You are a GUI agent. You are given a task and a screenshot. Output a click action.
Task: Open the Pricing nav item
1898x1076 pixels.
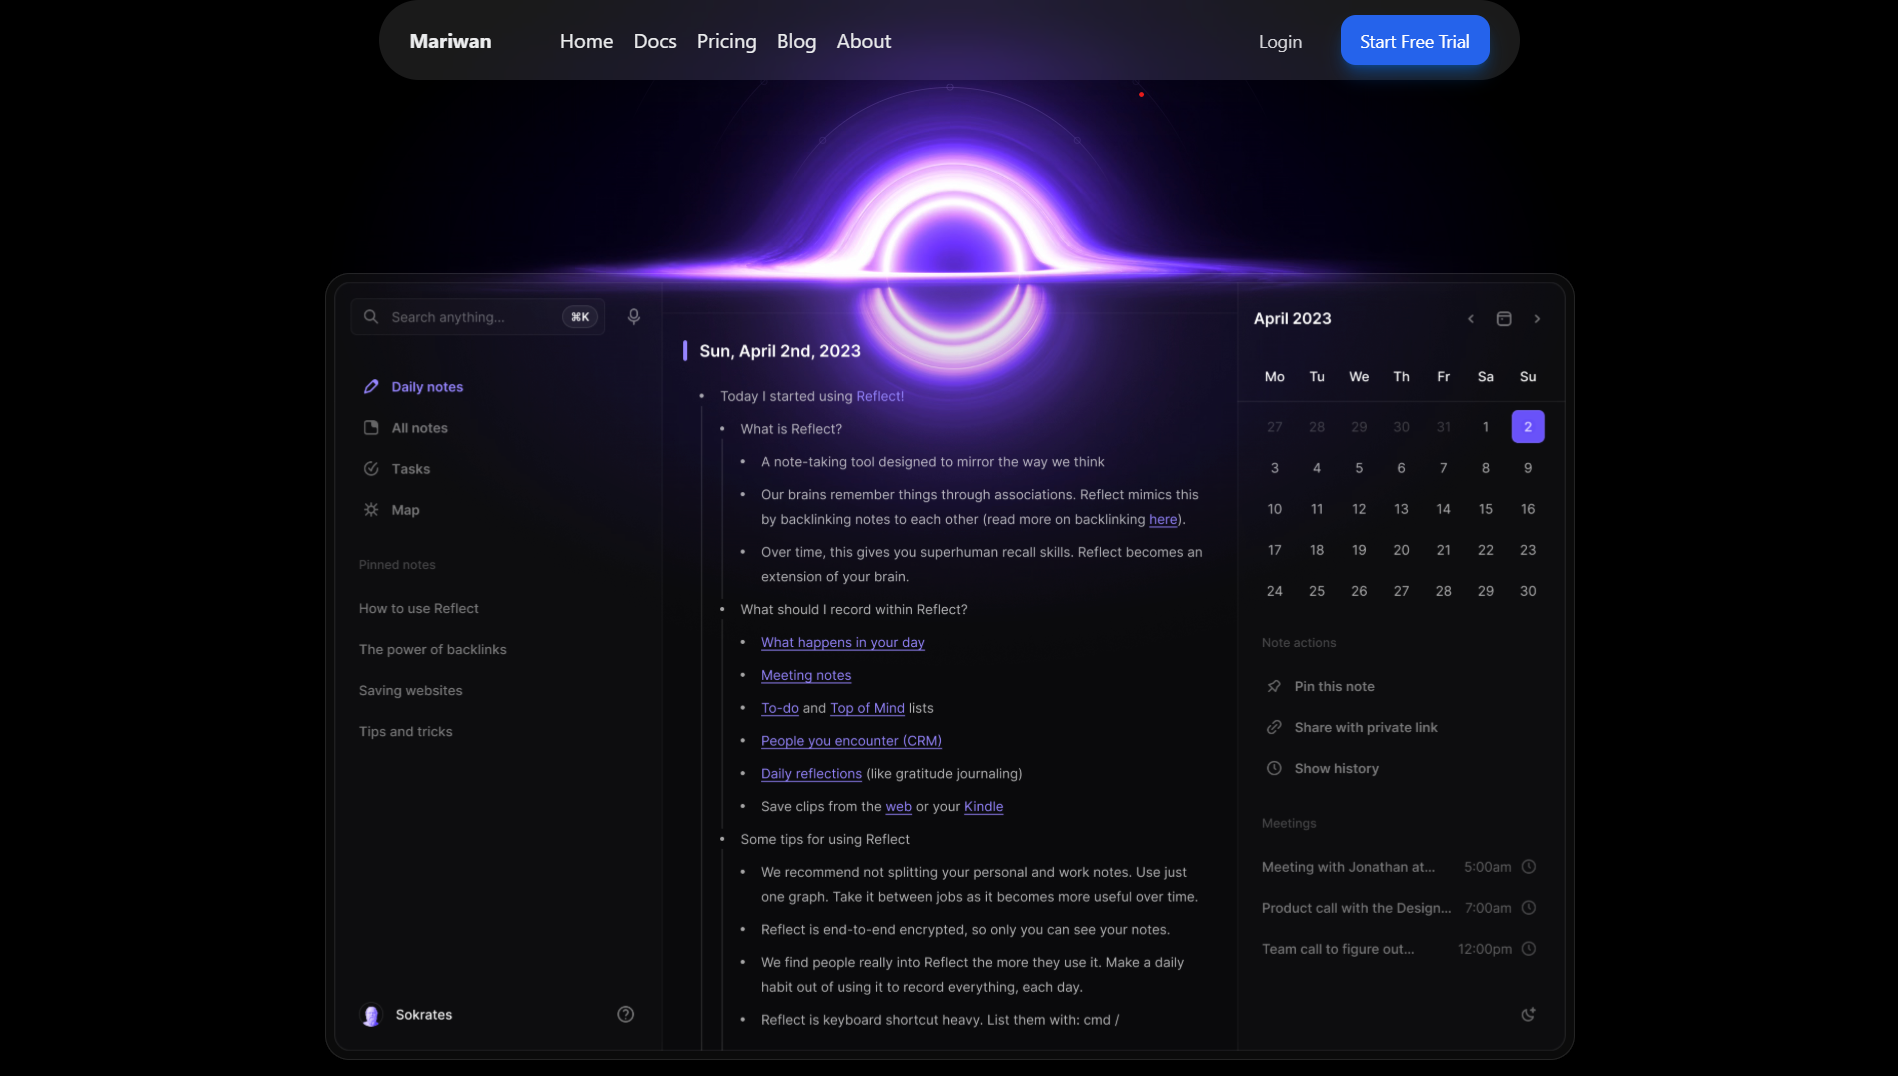pos(726,41)
